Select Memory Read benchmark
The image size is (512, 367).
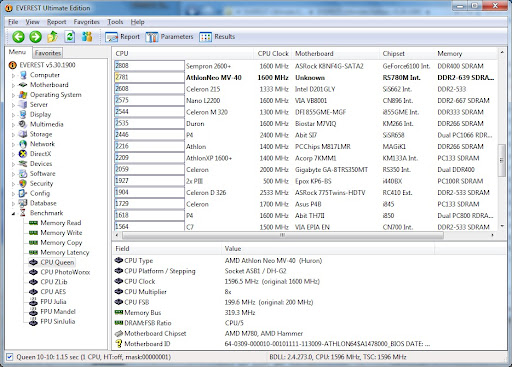(x=61, y=223)
